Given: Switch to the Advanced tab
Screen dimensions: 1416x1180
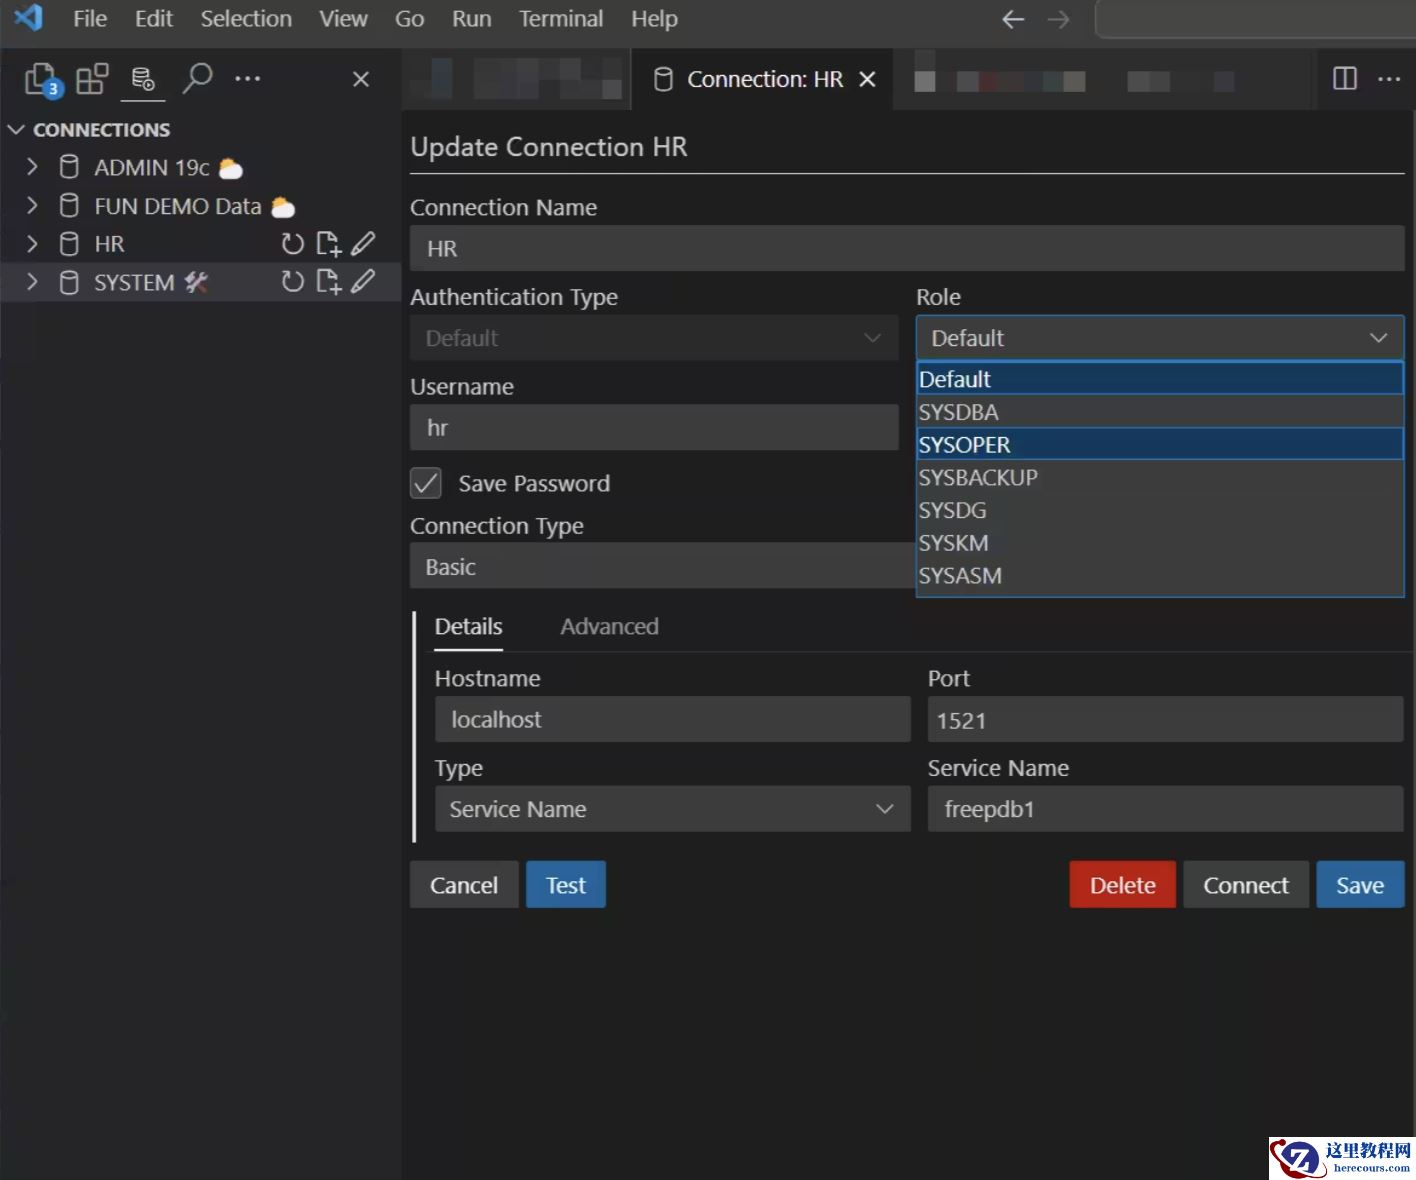Looking at the screenshot, I should [x=609, y=627].
